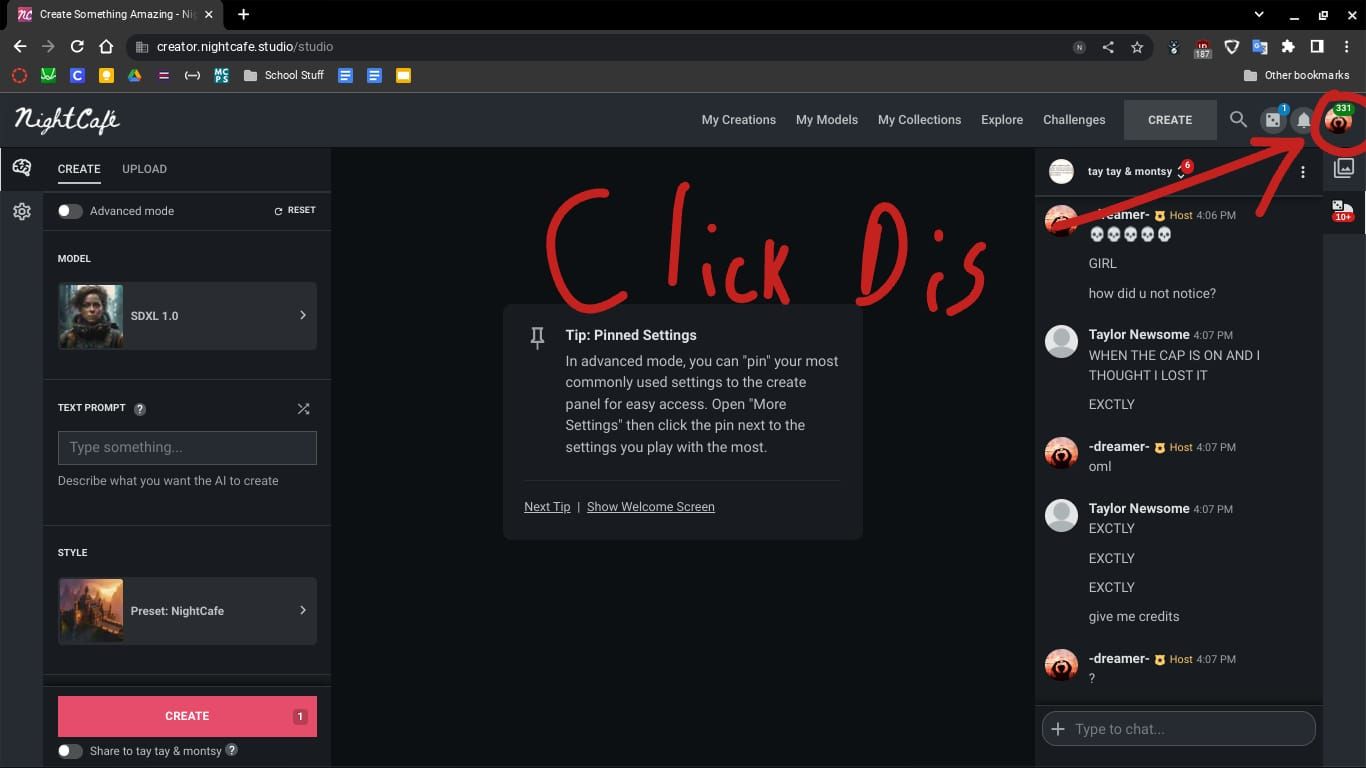Click the dice icon with notification badge
Image resolution: width=1366 pixels, height=768 pixels.
(1273, 119)
